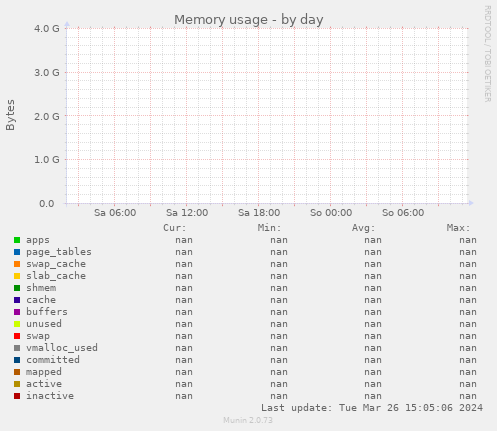This screenshot has width=497, height=431.
Task: Click the olive active legend swatch
Action: [x=17, y=384]
